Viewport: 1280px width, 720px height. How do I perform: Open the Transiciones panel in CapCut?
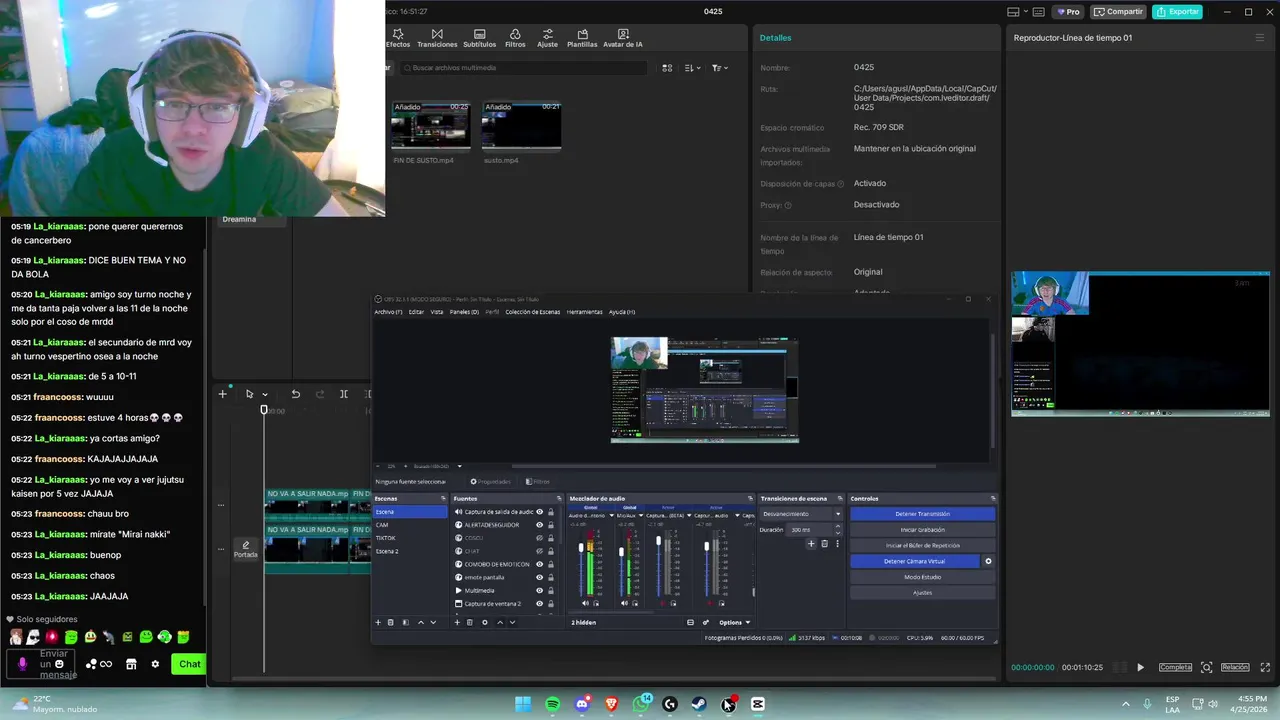437,38
